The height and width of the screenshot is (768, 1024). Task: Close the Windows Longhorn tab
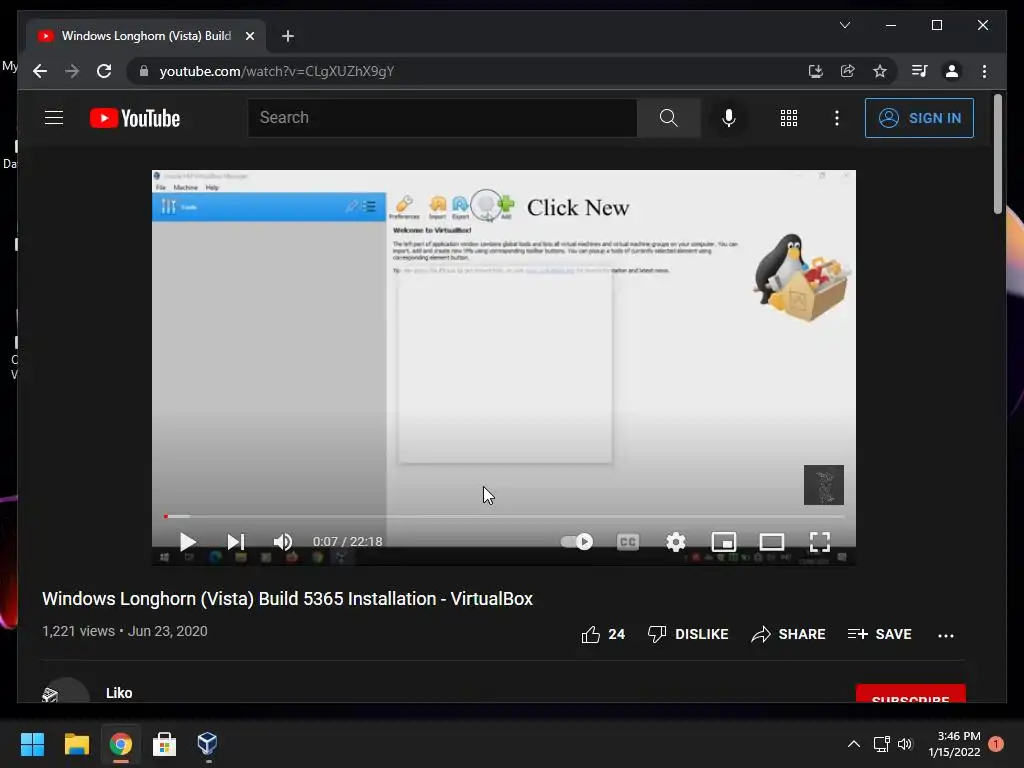coord(249,36)
